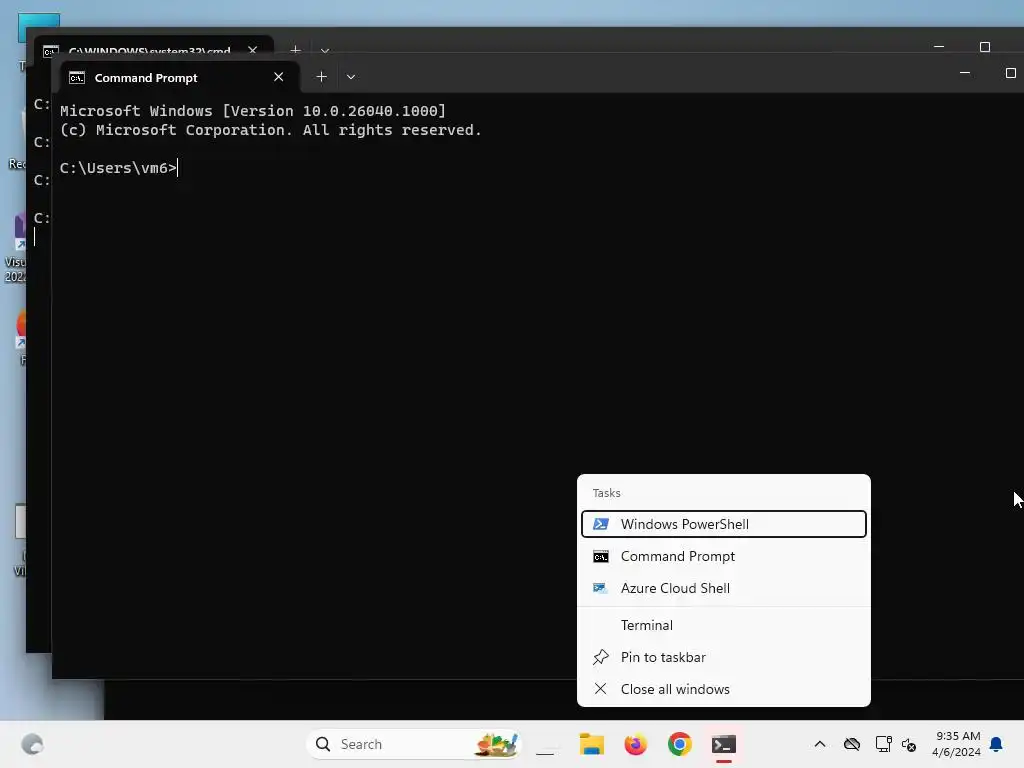Close the Command Prompt tab
1024x768 pixels.
tap(279, 77)
